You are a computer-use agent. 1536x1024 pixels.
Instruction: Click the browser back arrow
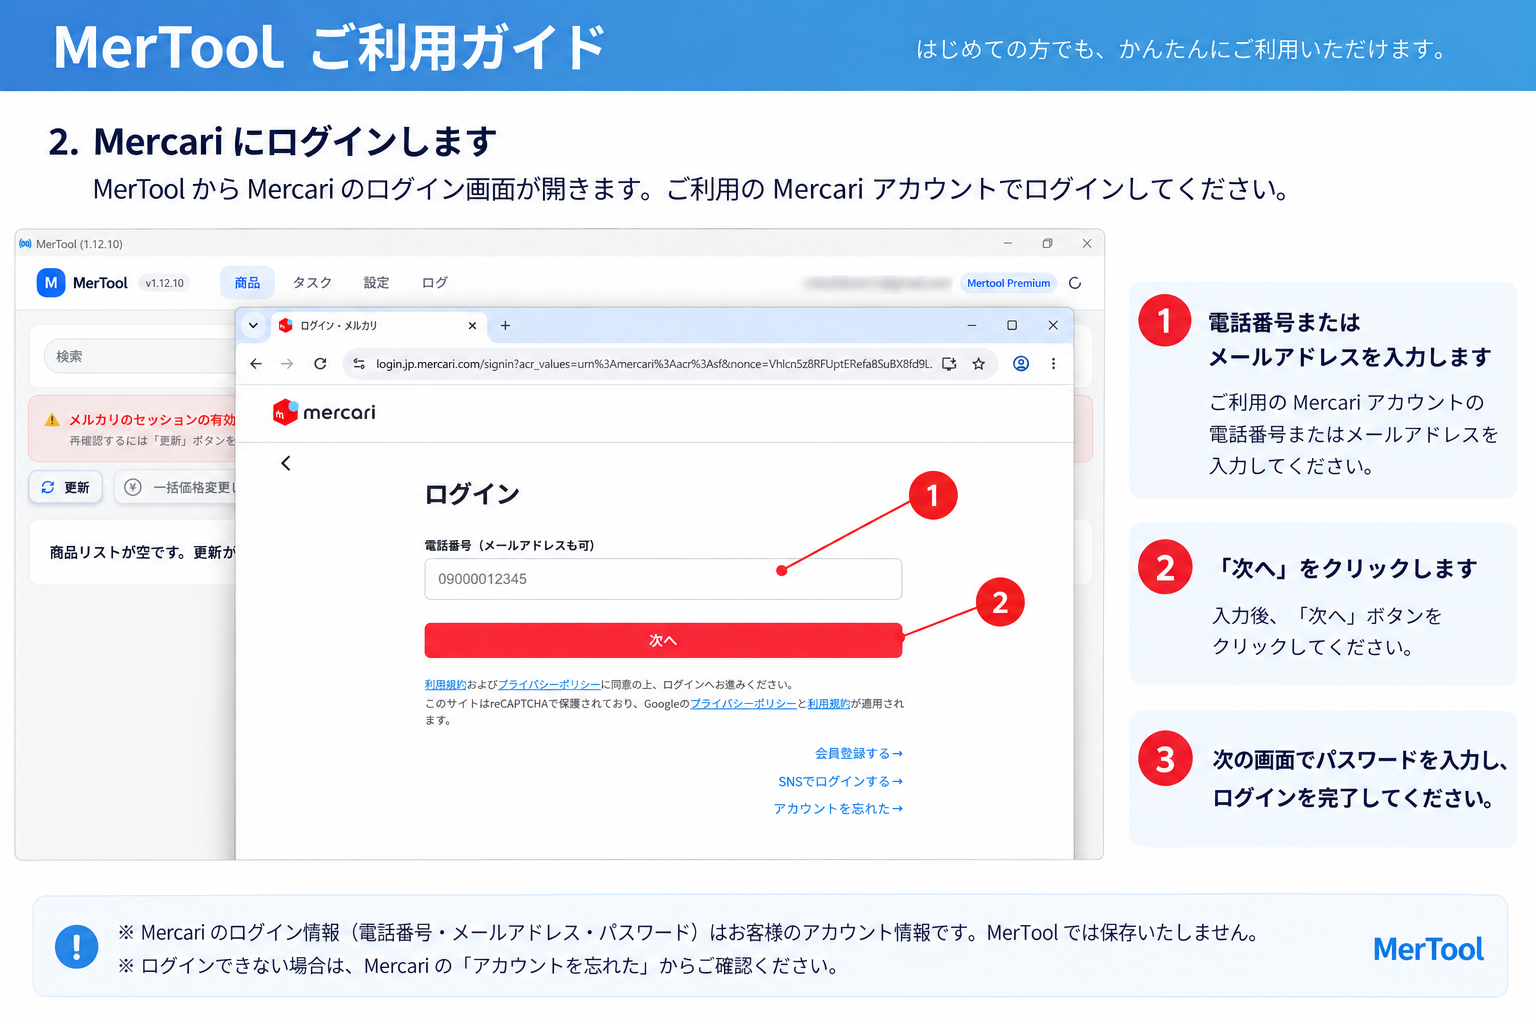pos(256,364)
